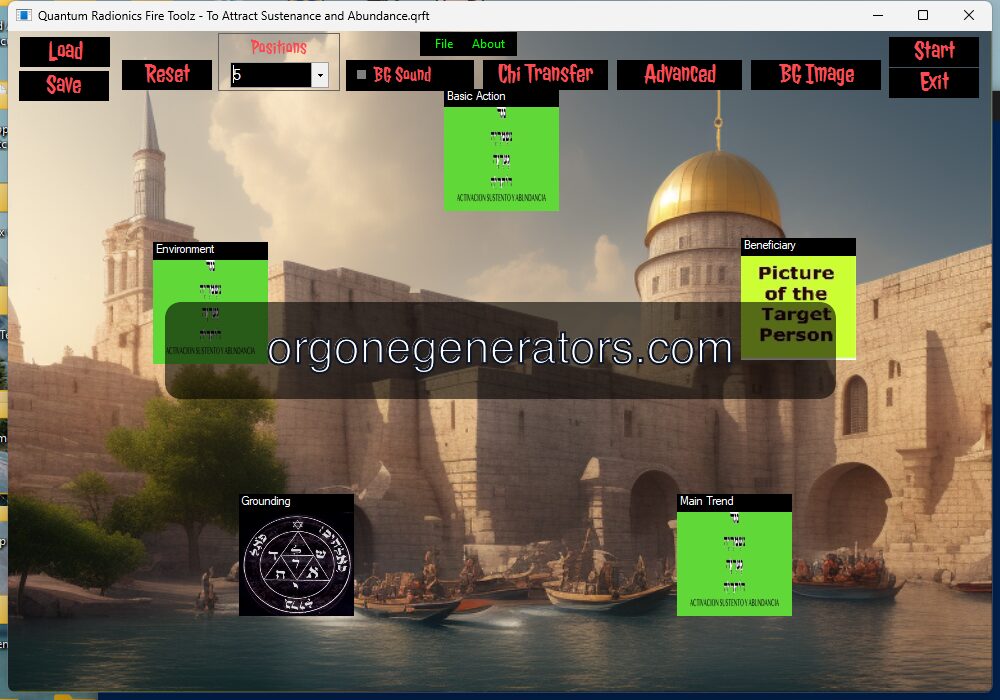Select the Main Trend green image
Image resolution: width=1000 pixels, height=700 pixels.
coord(734,564)
